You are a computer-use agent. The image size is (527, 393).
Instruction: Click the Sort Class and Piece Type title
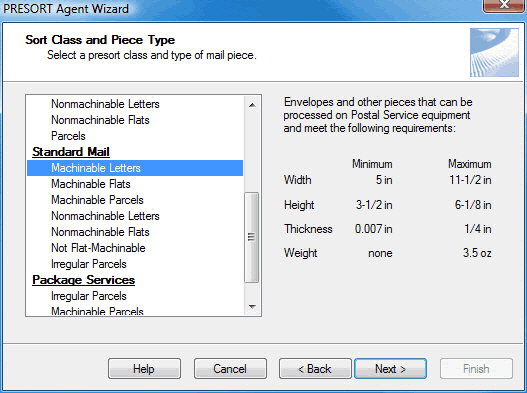[x=100, y=40]
